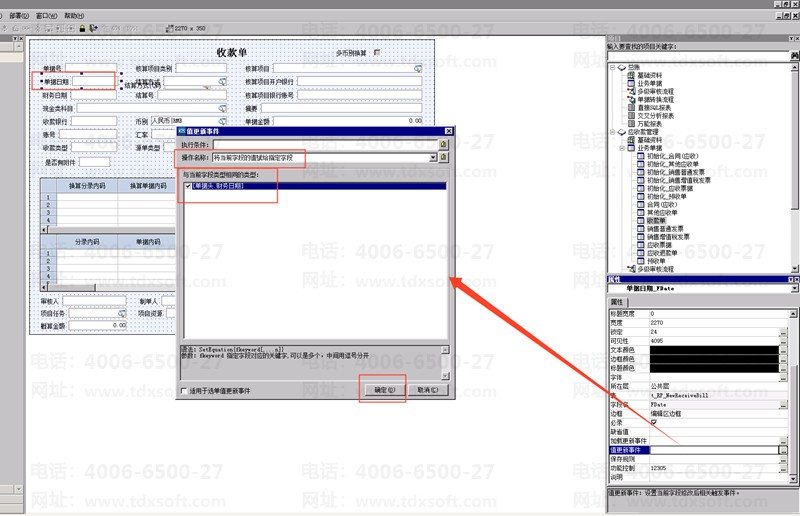Open the 窗口 menu
Image resolution: width=800 pixels, height=516 pixels.
pos(46,16)
